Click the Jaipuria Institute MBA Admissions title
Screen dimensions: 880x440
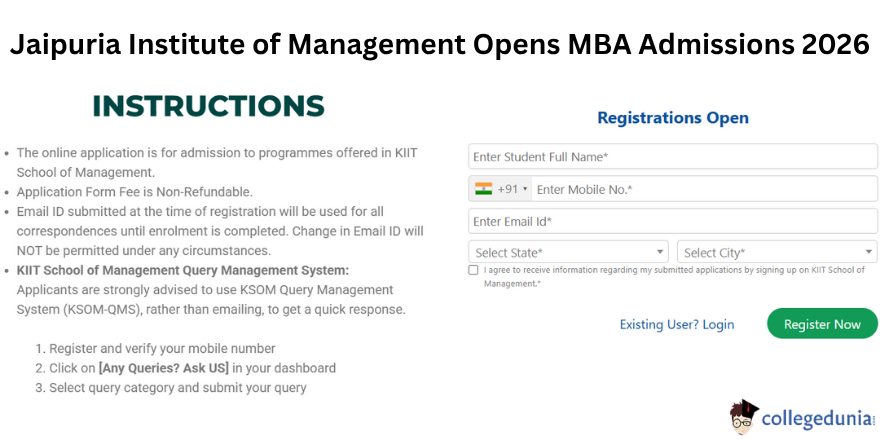coord(440,44)
